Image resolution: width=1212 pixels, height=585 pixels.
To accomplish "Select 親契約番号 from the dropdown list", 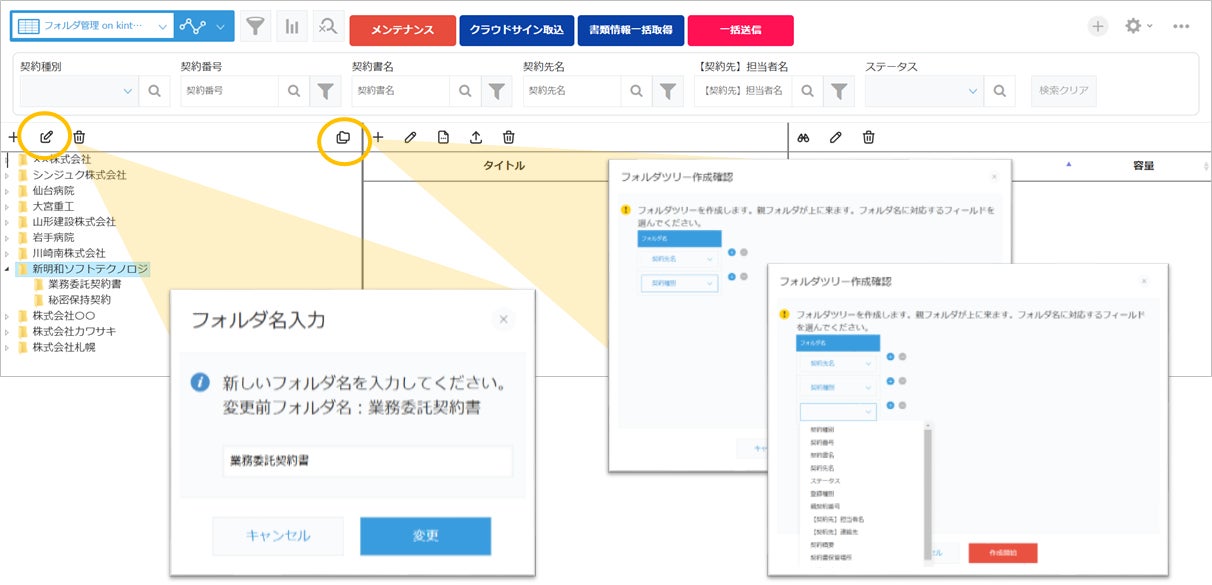I will (827, 507).
